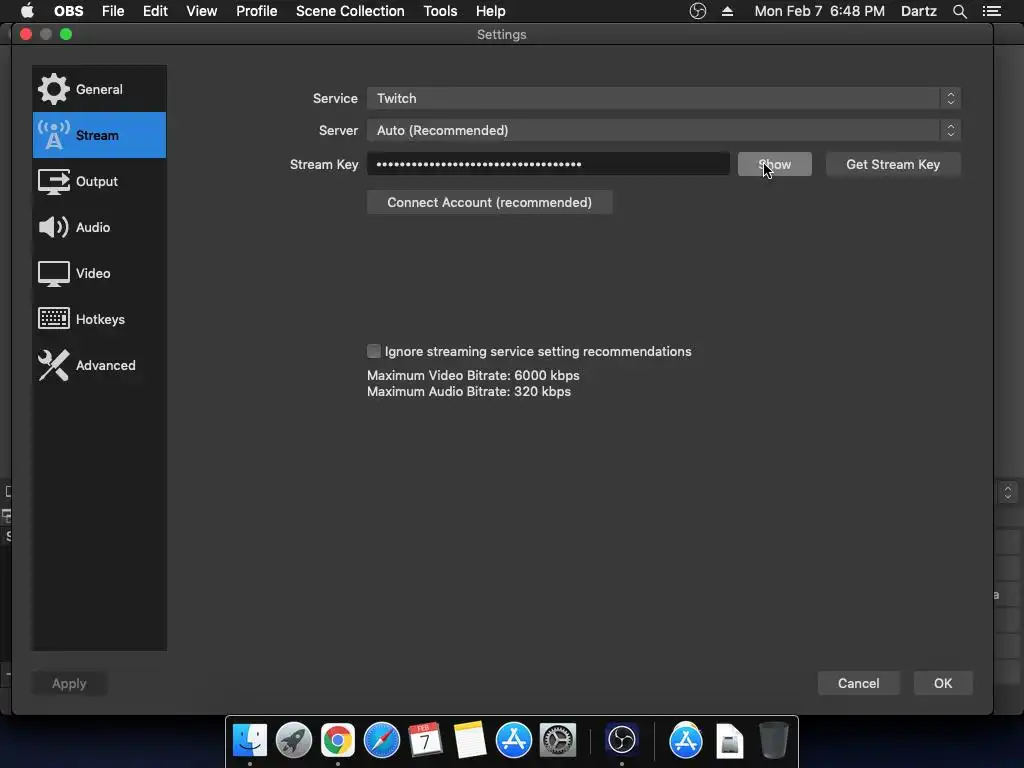Confirm settings with the OK button

coord(942,683)
